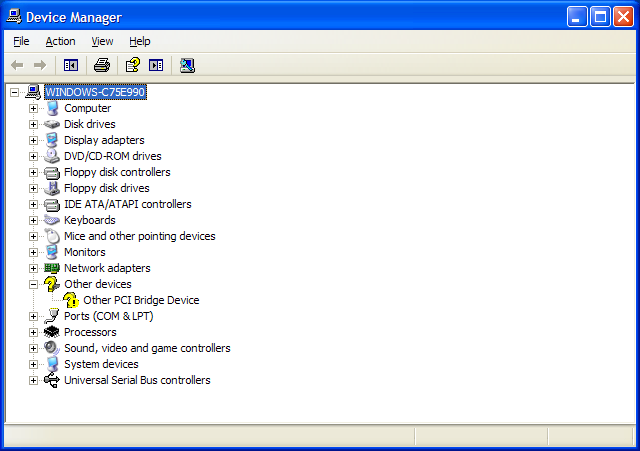Viewport: 640px width, 451px height.
Task: Click the Floppy disk drives icon
Action: coord(52,188)
